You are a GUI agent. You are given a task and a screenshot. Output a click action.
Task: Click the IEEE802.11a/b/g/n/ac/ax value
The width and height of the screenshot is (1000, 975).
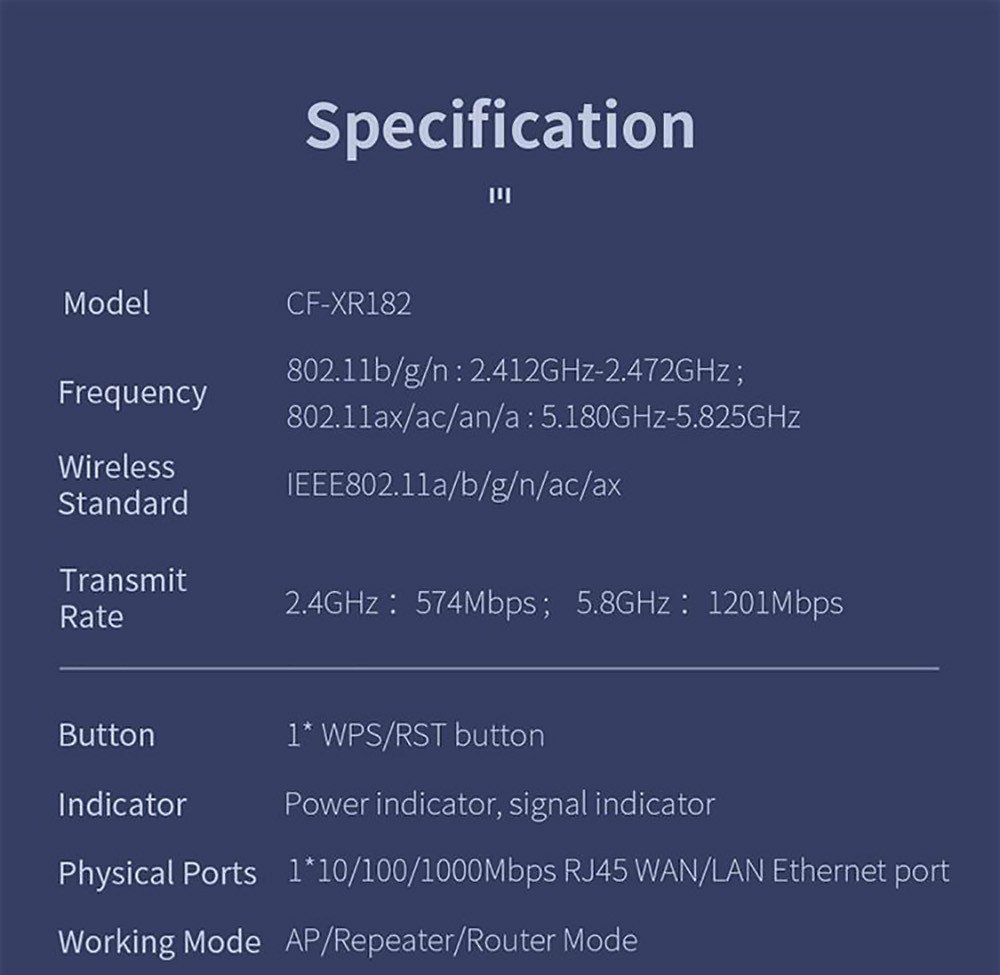click(x=453, y=486)
